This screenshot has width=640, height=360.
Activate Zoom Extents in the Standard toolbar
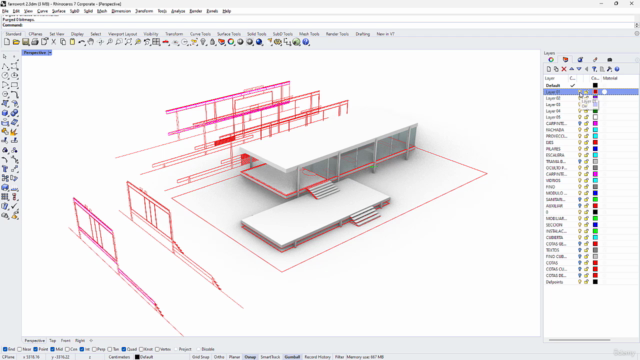point(128,42)
